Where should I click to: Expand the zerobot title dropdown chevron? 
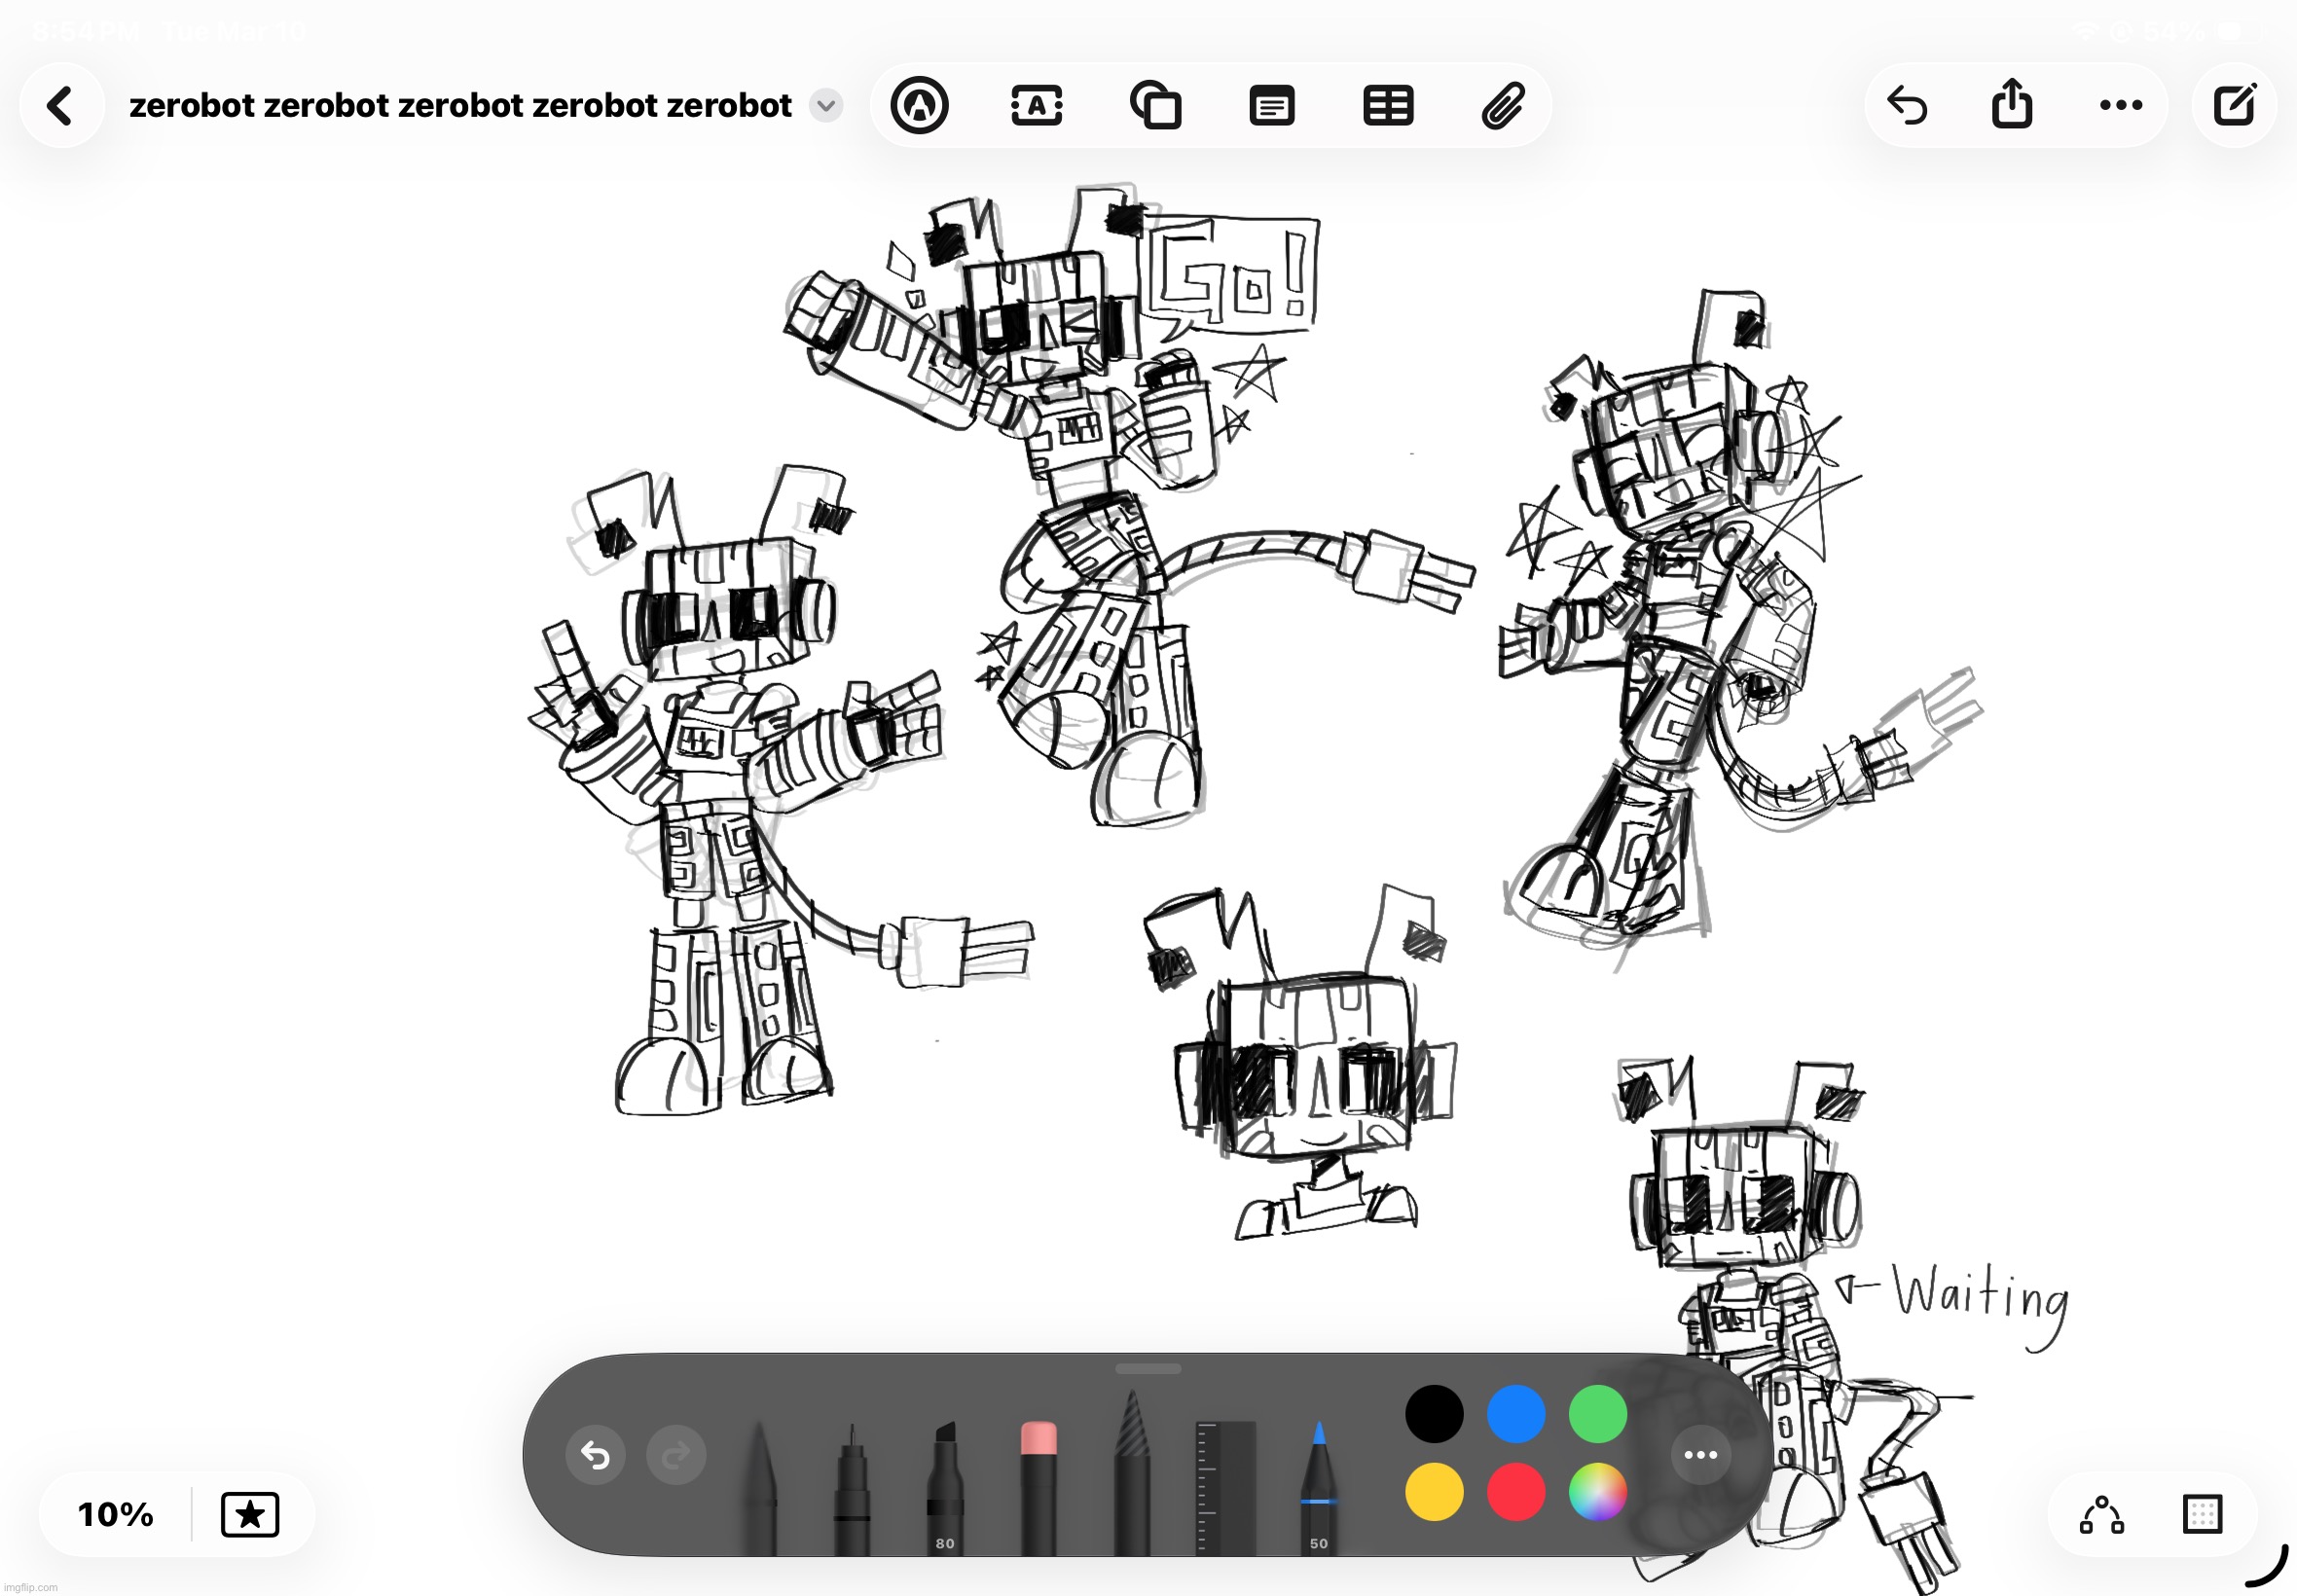coord(826,105)
